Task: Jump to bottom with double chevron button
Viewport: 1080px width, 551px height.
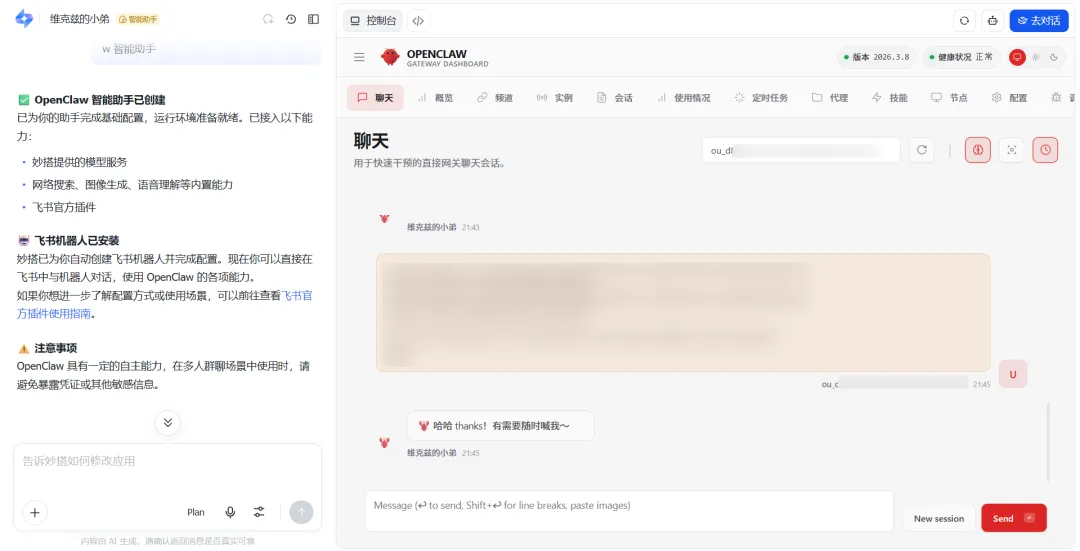Action: tap(167, 422)
